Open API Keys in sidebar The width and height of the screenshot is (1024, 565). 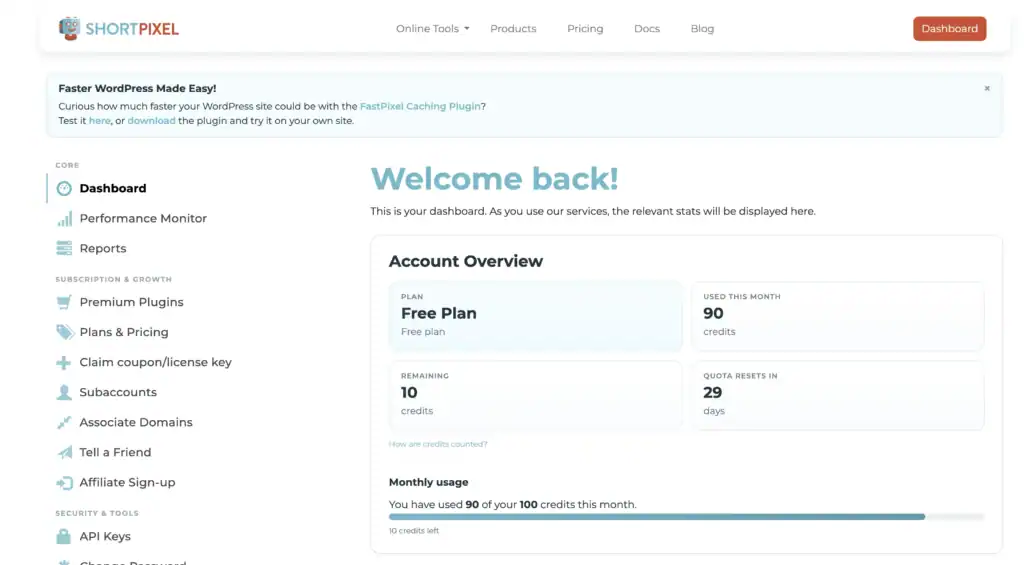click(105, 536)
